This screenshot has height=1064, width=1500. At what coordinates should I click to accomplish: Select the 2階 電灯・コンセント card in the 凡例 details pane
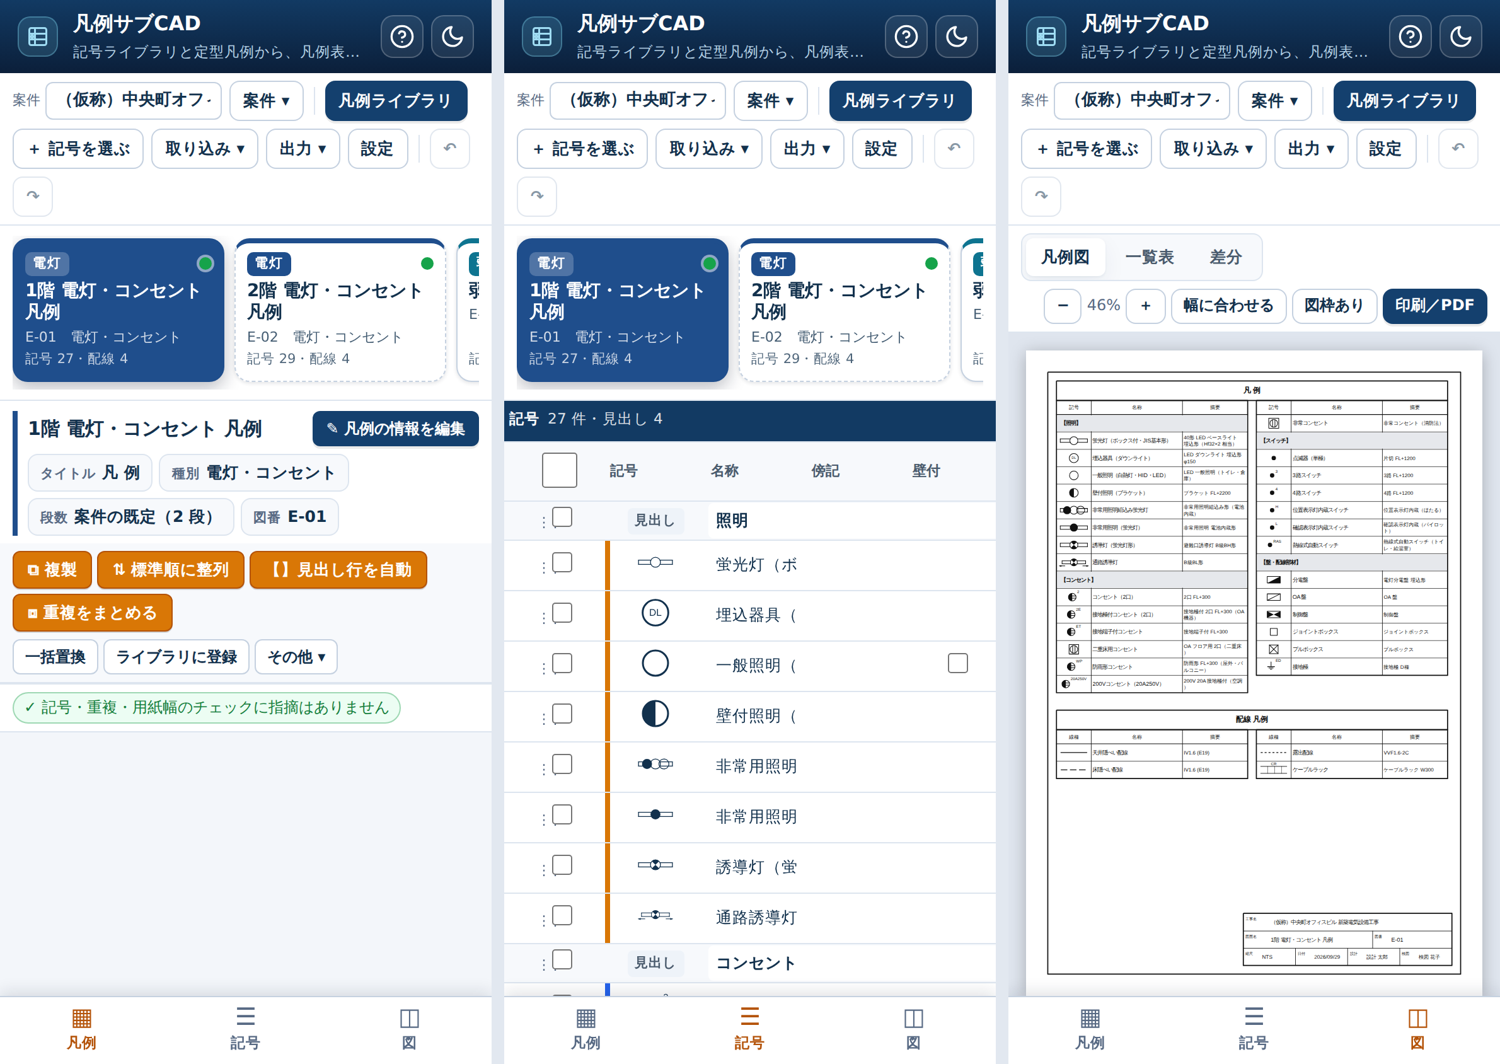click(340, 310)
